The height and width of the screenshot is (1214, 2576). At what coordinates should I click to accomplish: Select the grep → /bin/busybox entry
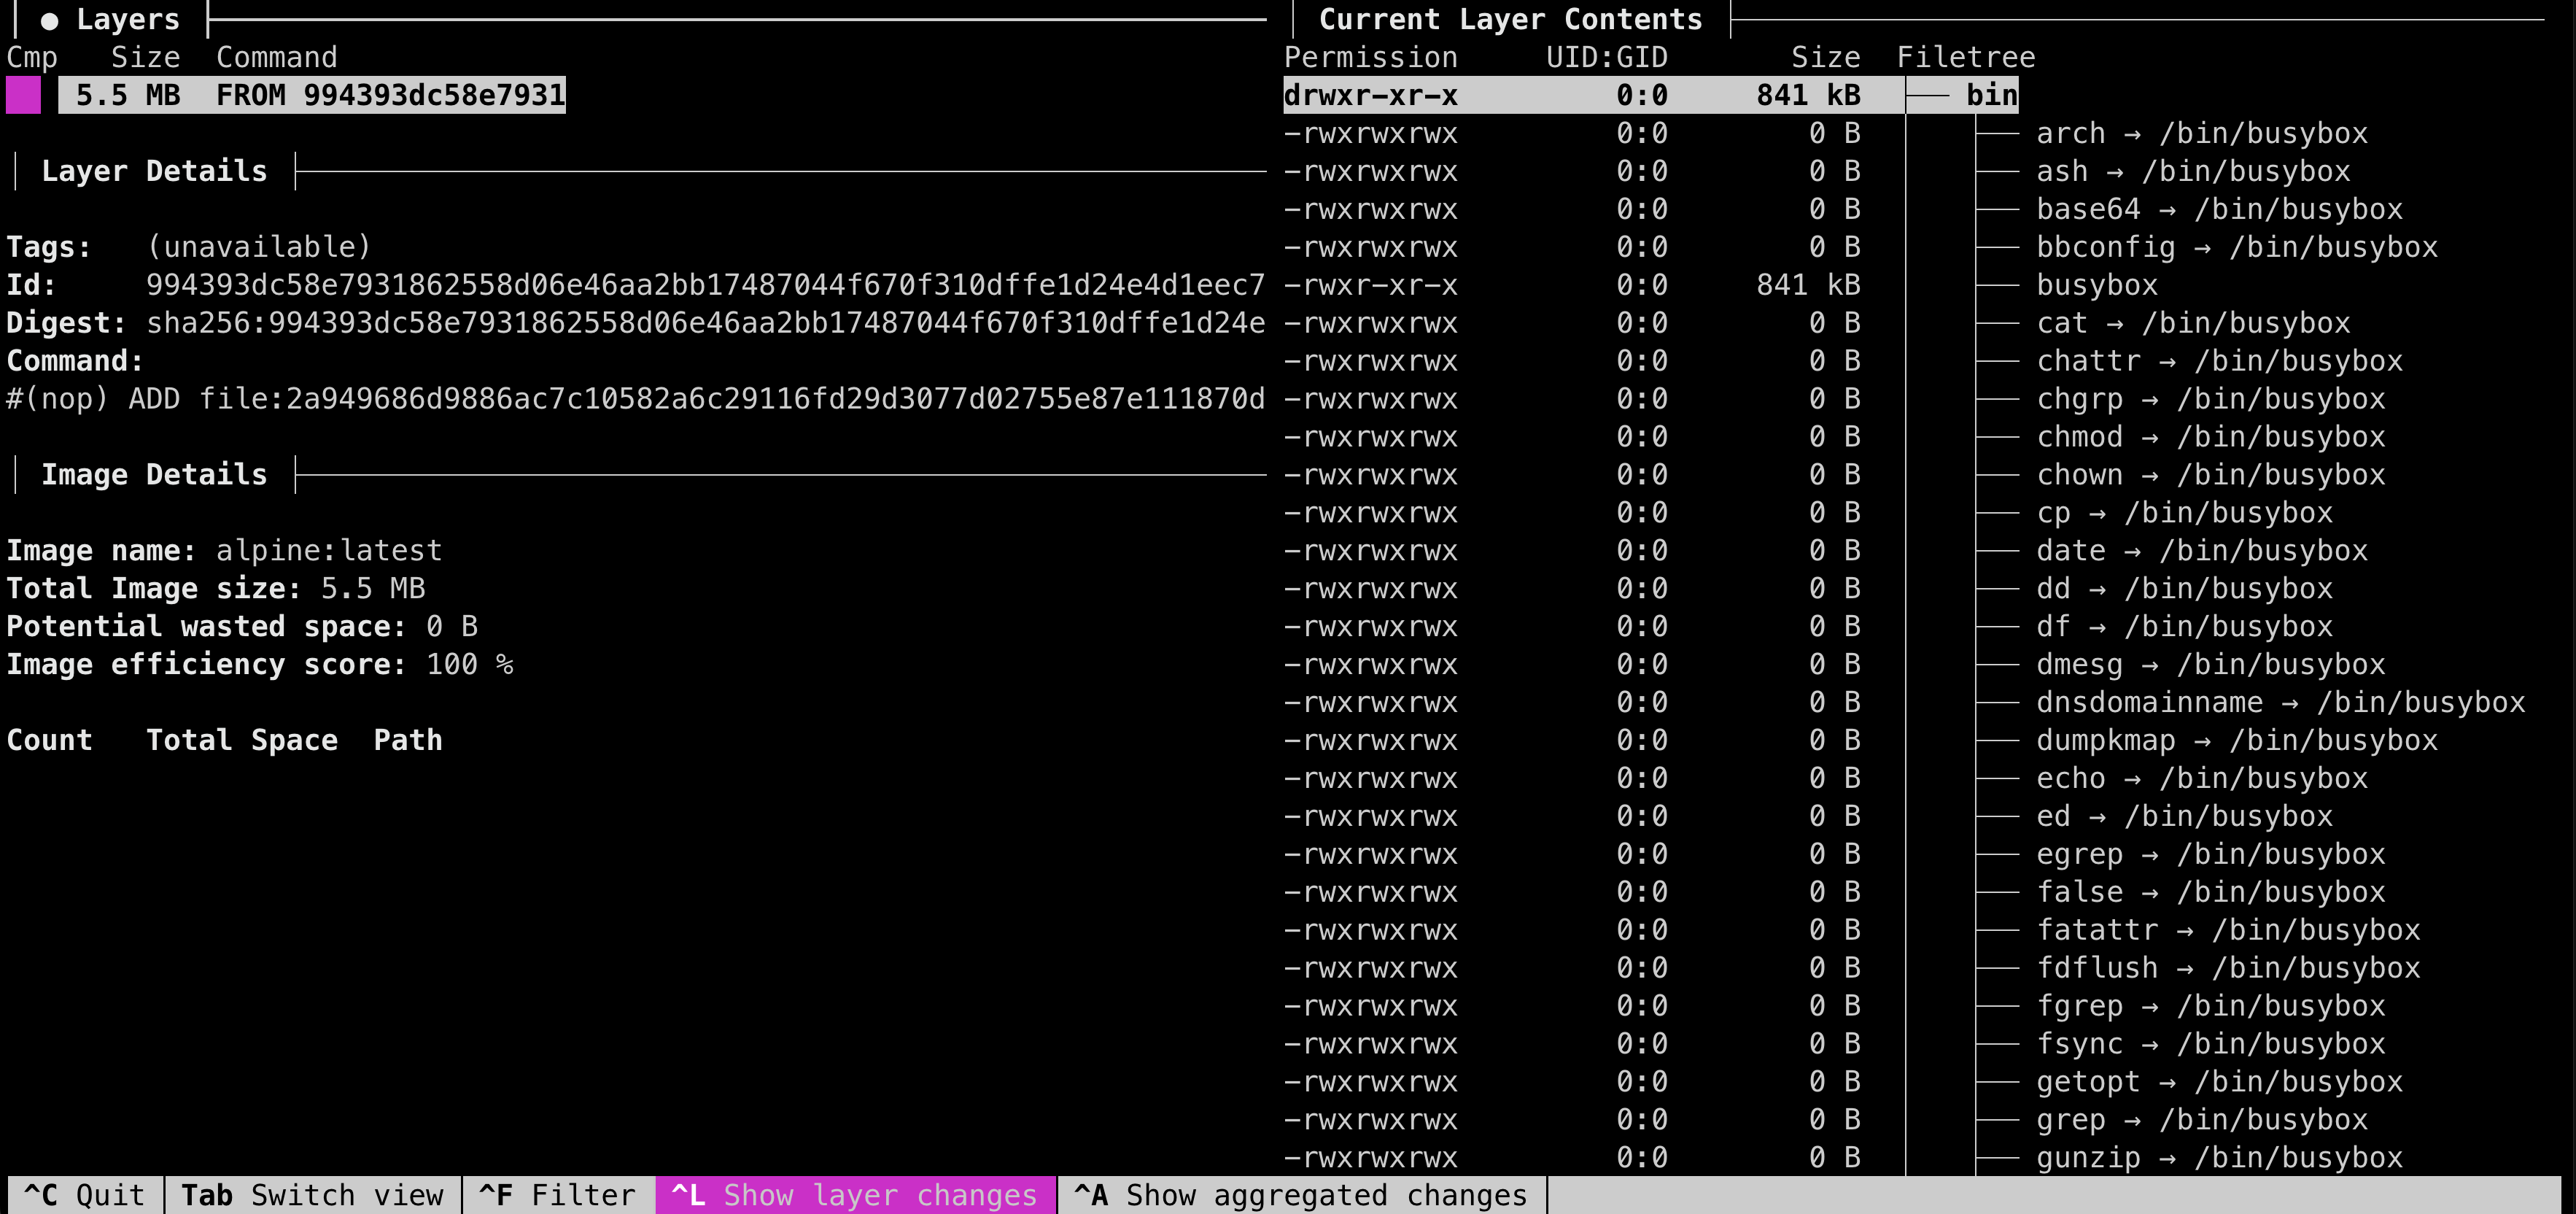click(x=2201, y=1120)
